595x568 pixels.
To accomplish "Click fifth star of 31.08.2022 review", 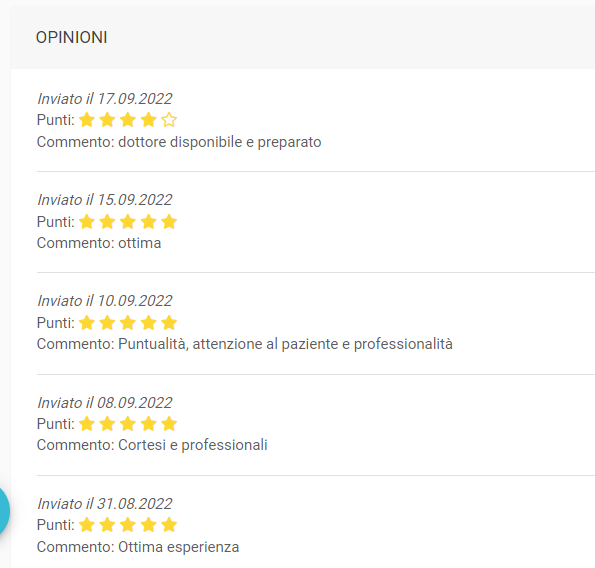I will pyautogui.click(x=169, y=525).
